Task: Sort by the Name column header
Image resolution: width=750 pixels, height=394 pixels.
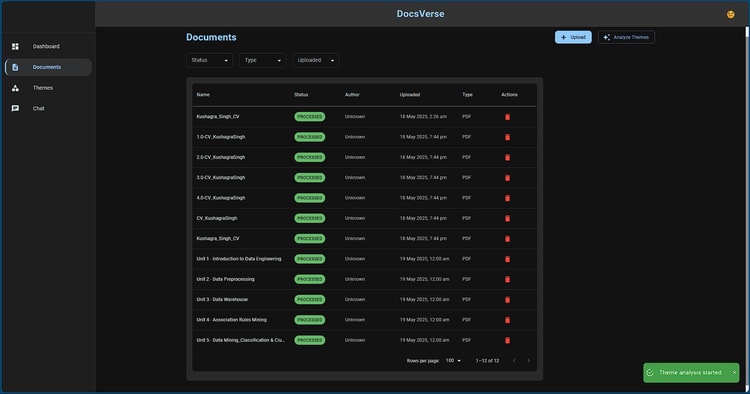Action: coord(203,95)
